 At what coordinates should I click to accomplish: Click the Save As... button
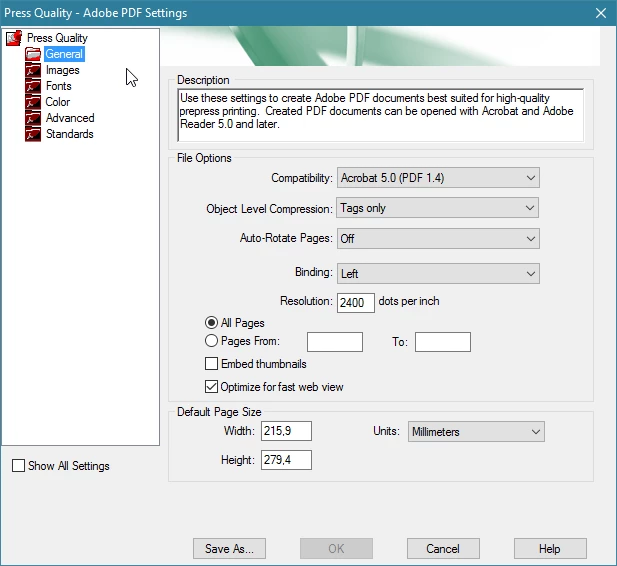229,549
